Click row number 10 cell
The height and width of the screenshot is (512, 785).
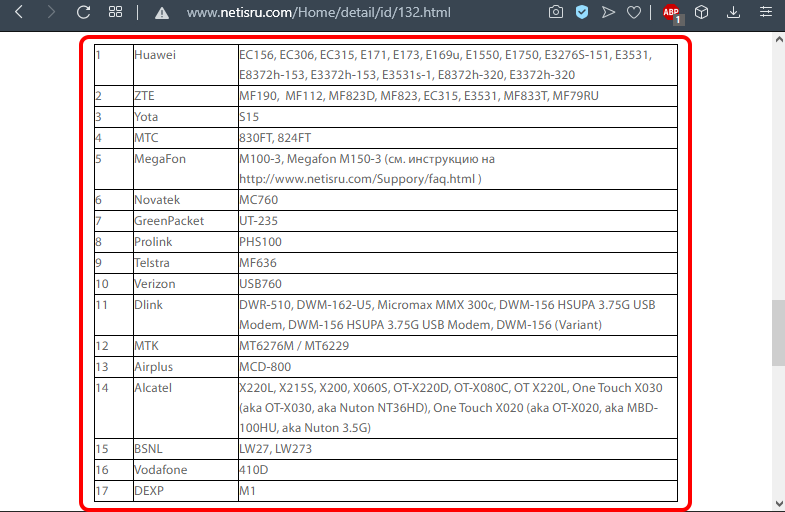[114, 284]
